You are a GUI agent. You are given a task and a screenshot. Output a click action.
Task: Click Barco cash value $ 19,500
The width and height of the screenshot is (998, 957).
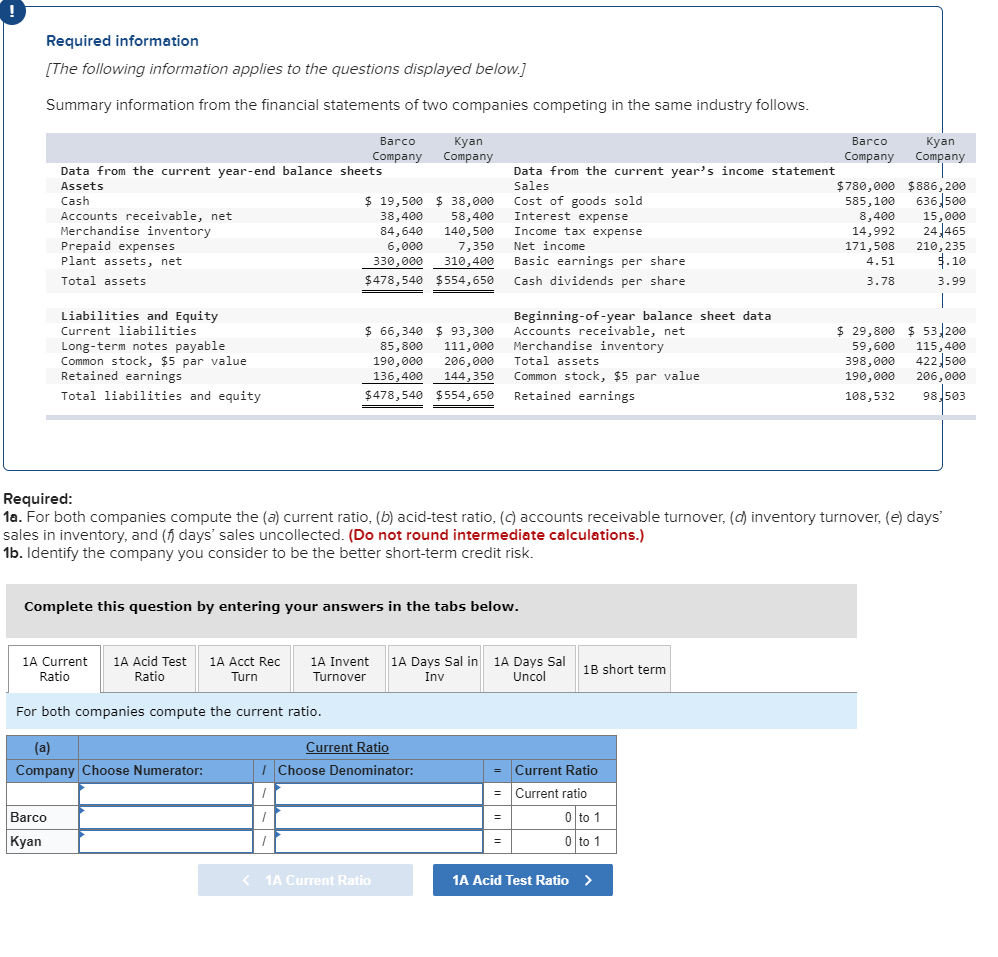click(393, 201)
